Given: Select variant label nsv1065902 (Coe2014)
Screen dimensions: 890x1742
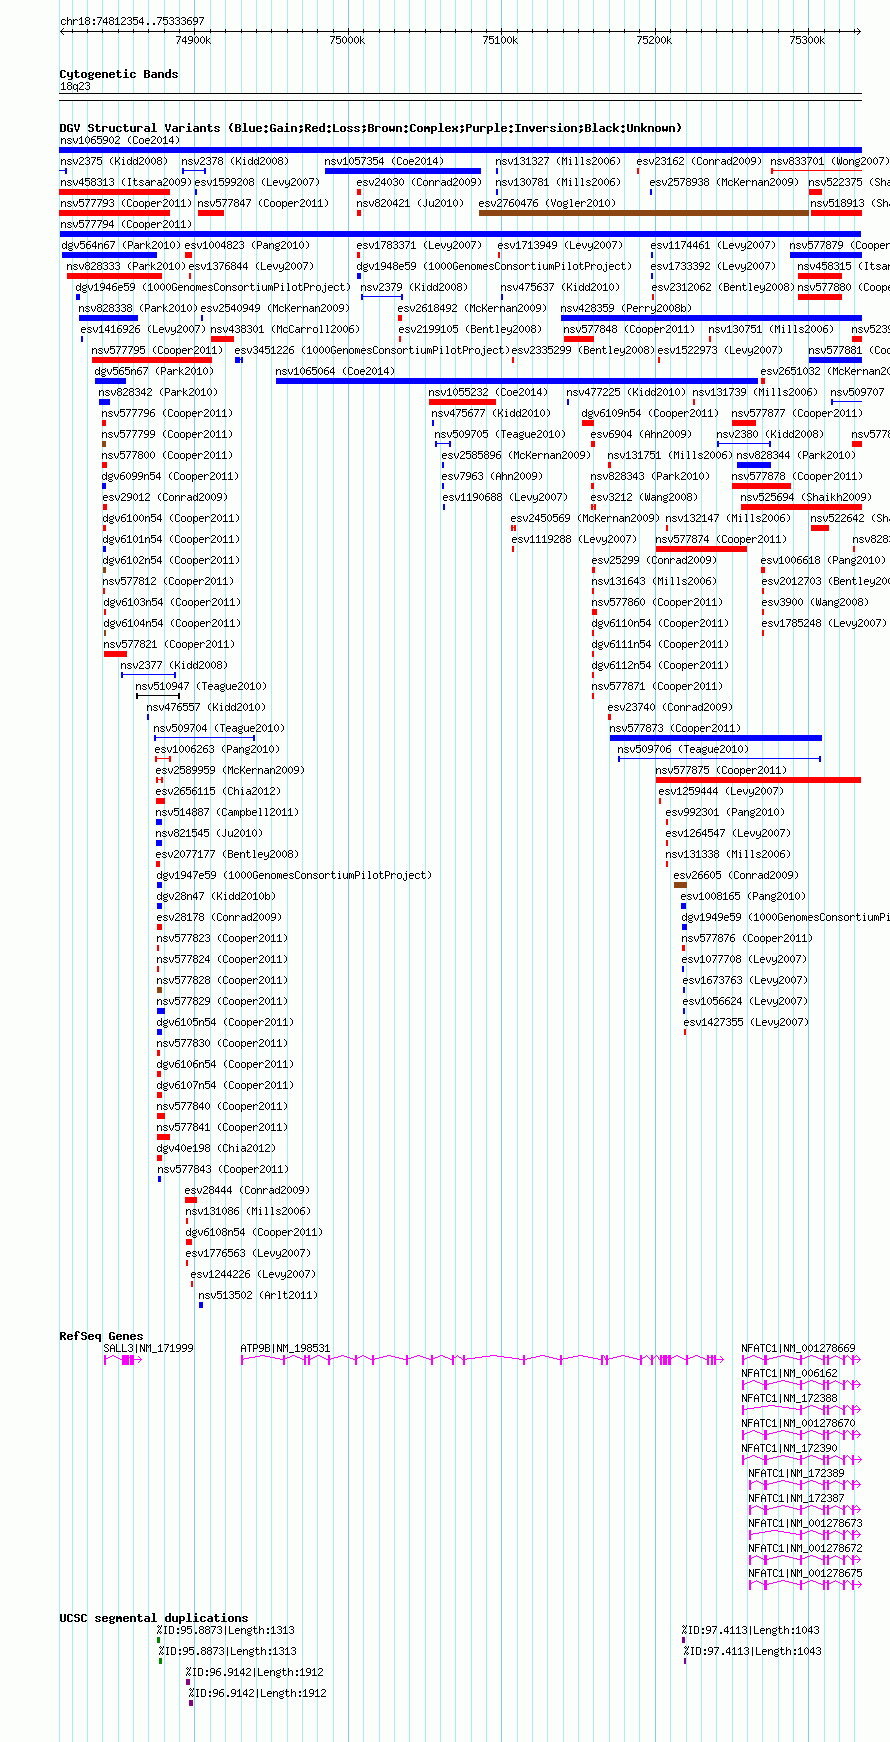Looking at the screenshot, I should tap(120, 140).
